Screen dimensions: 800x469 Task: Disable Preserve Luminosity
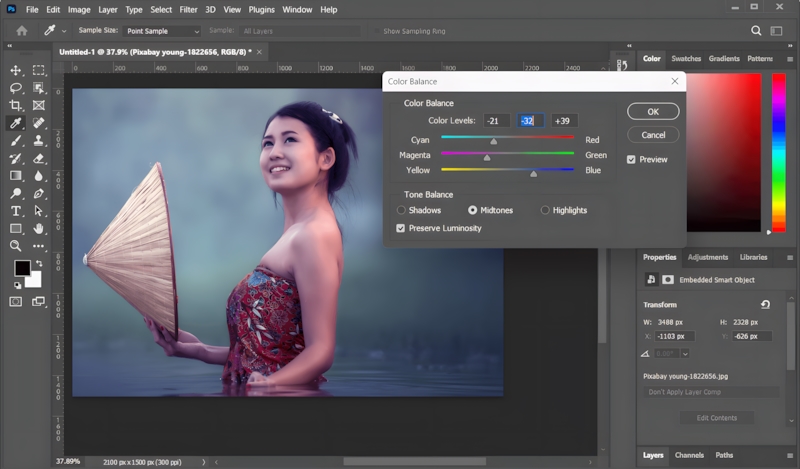[x=401, y=228]
